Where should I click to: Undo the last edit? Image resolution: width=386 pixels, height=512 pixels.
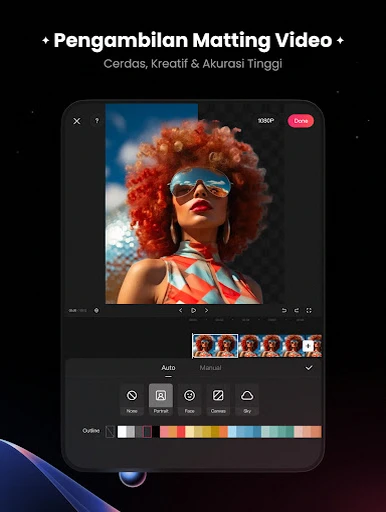click(284, 310)
